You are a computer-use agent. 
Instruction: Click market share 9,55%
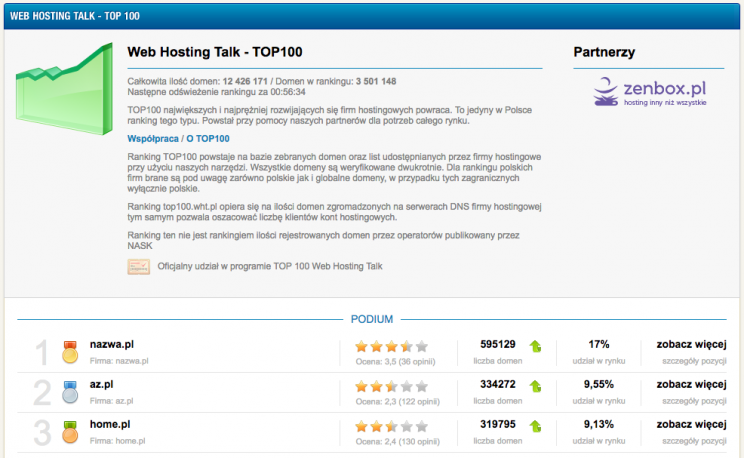tap(599, 384)
